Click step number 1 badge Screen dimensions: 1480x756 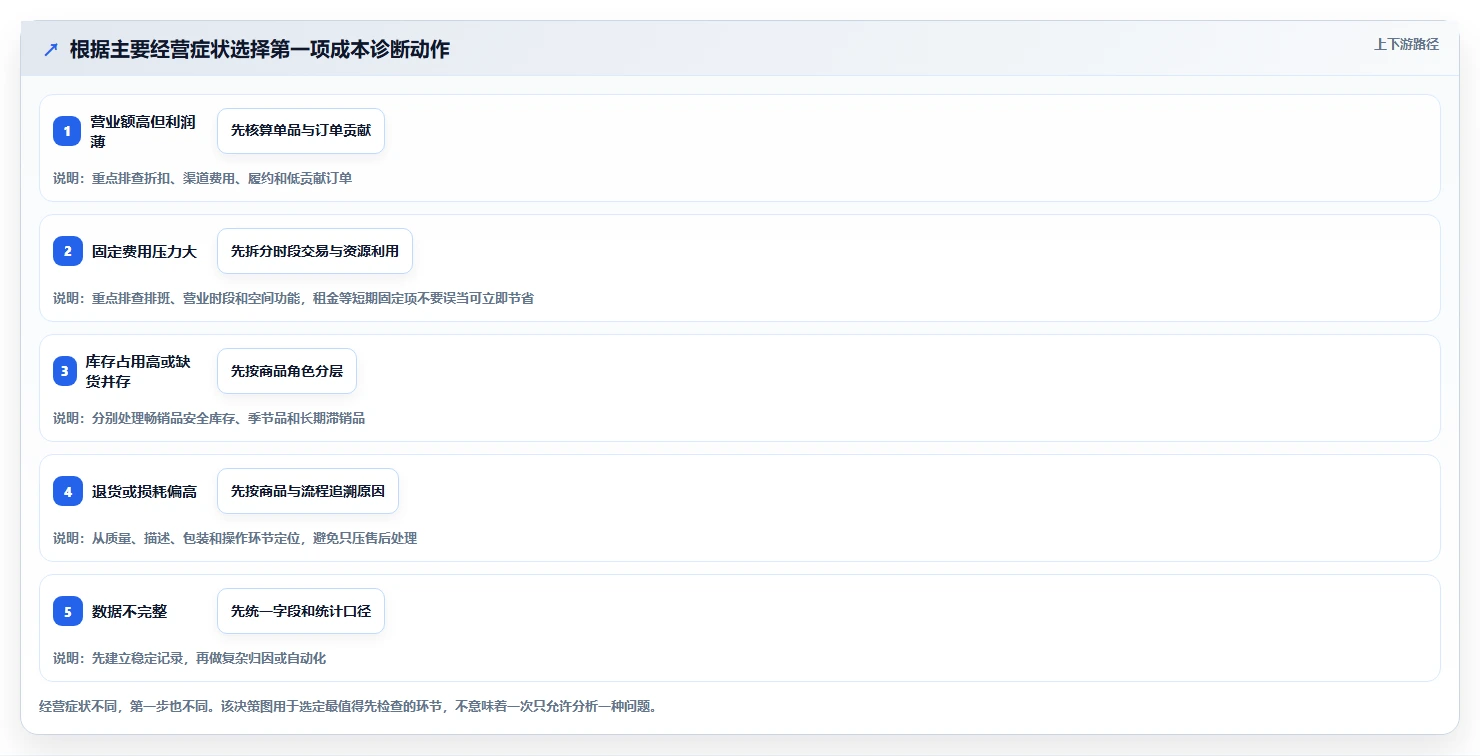[67, 131]
